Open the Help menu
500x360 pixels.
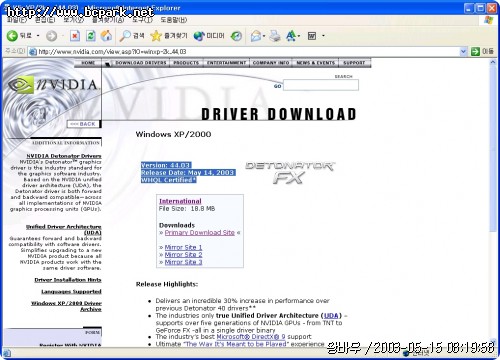click(174, 20)
